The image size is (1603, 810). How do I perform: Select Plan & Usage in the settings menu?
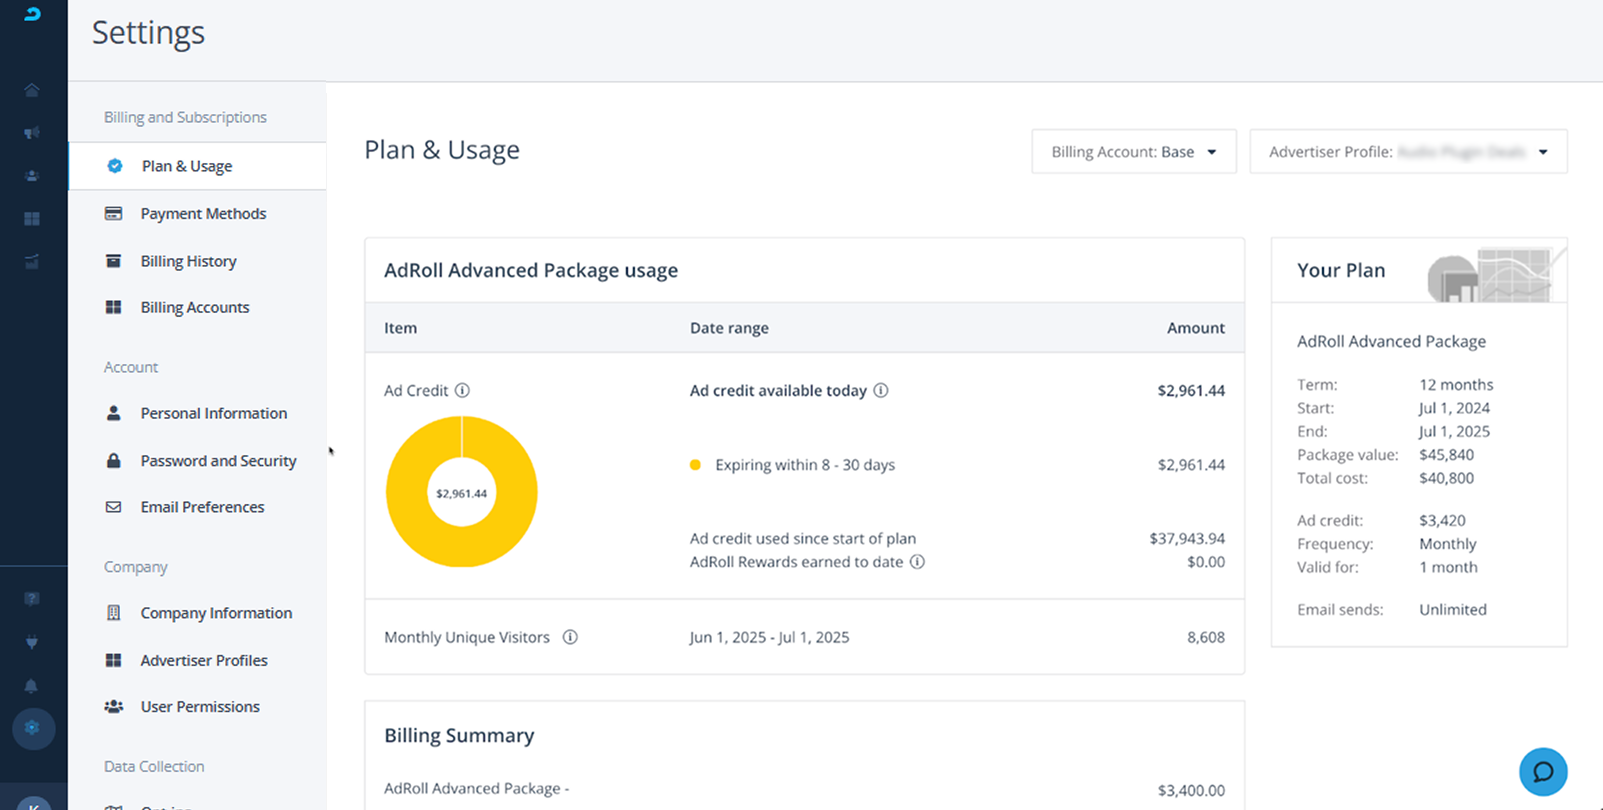pos(197,166)
